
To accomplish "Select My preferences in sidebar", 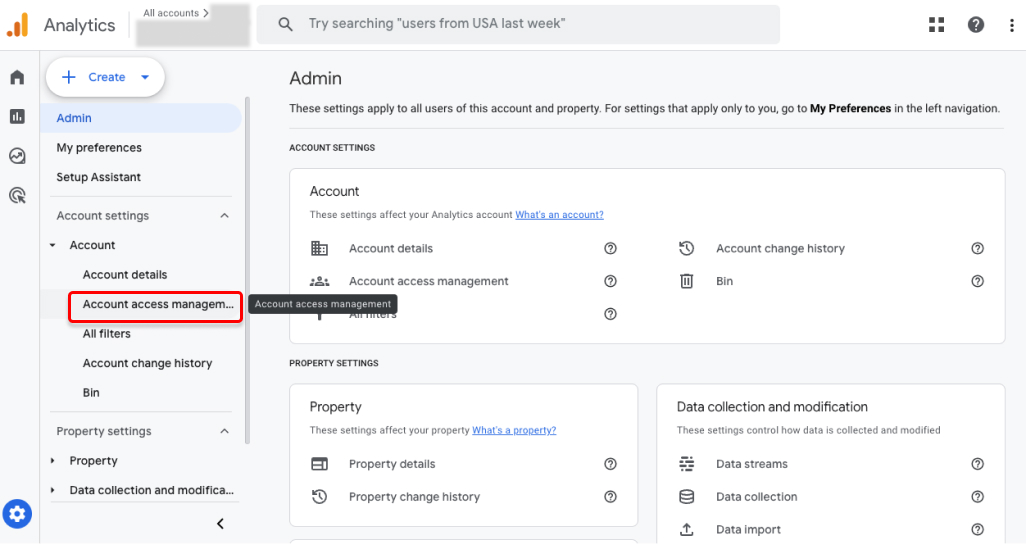I will (99, 148).
